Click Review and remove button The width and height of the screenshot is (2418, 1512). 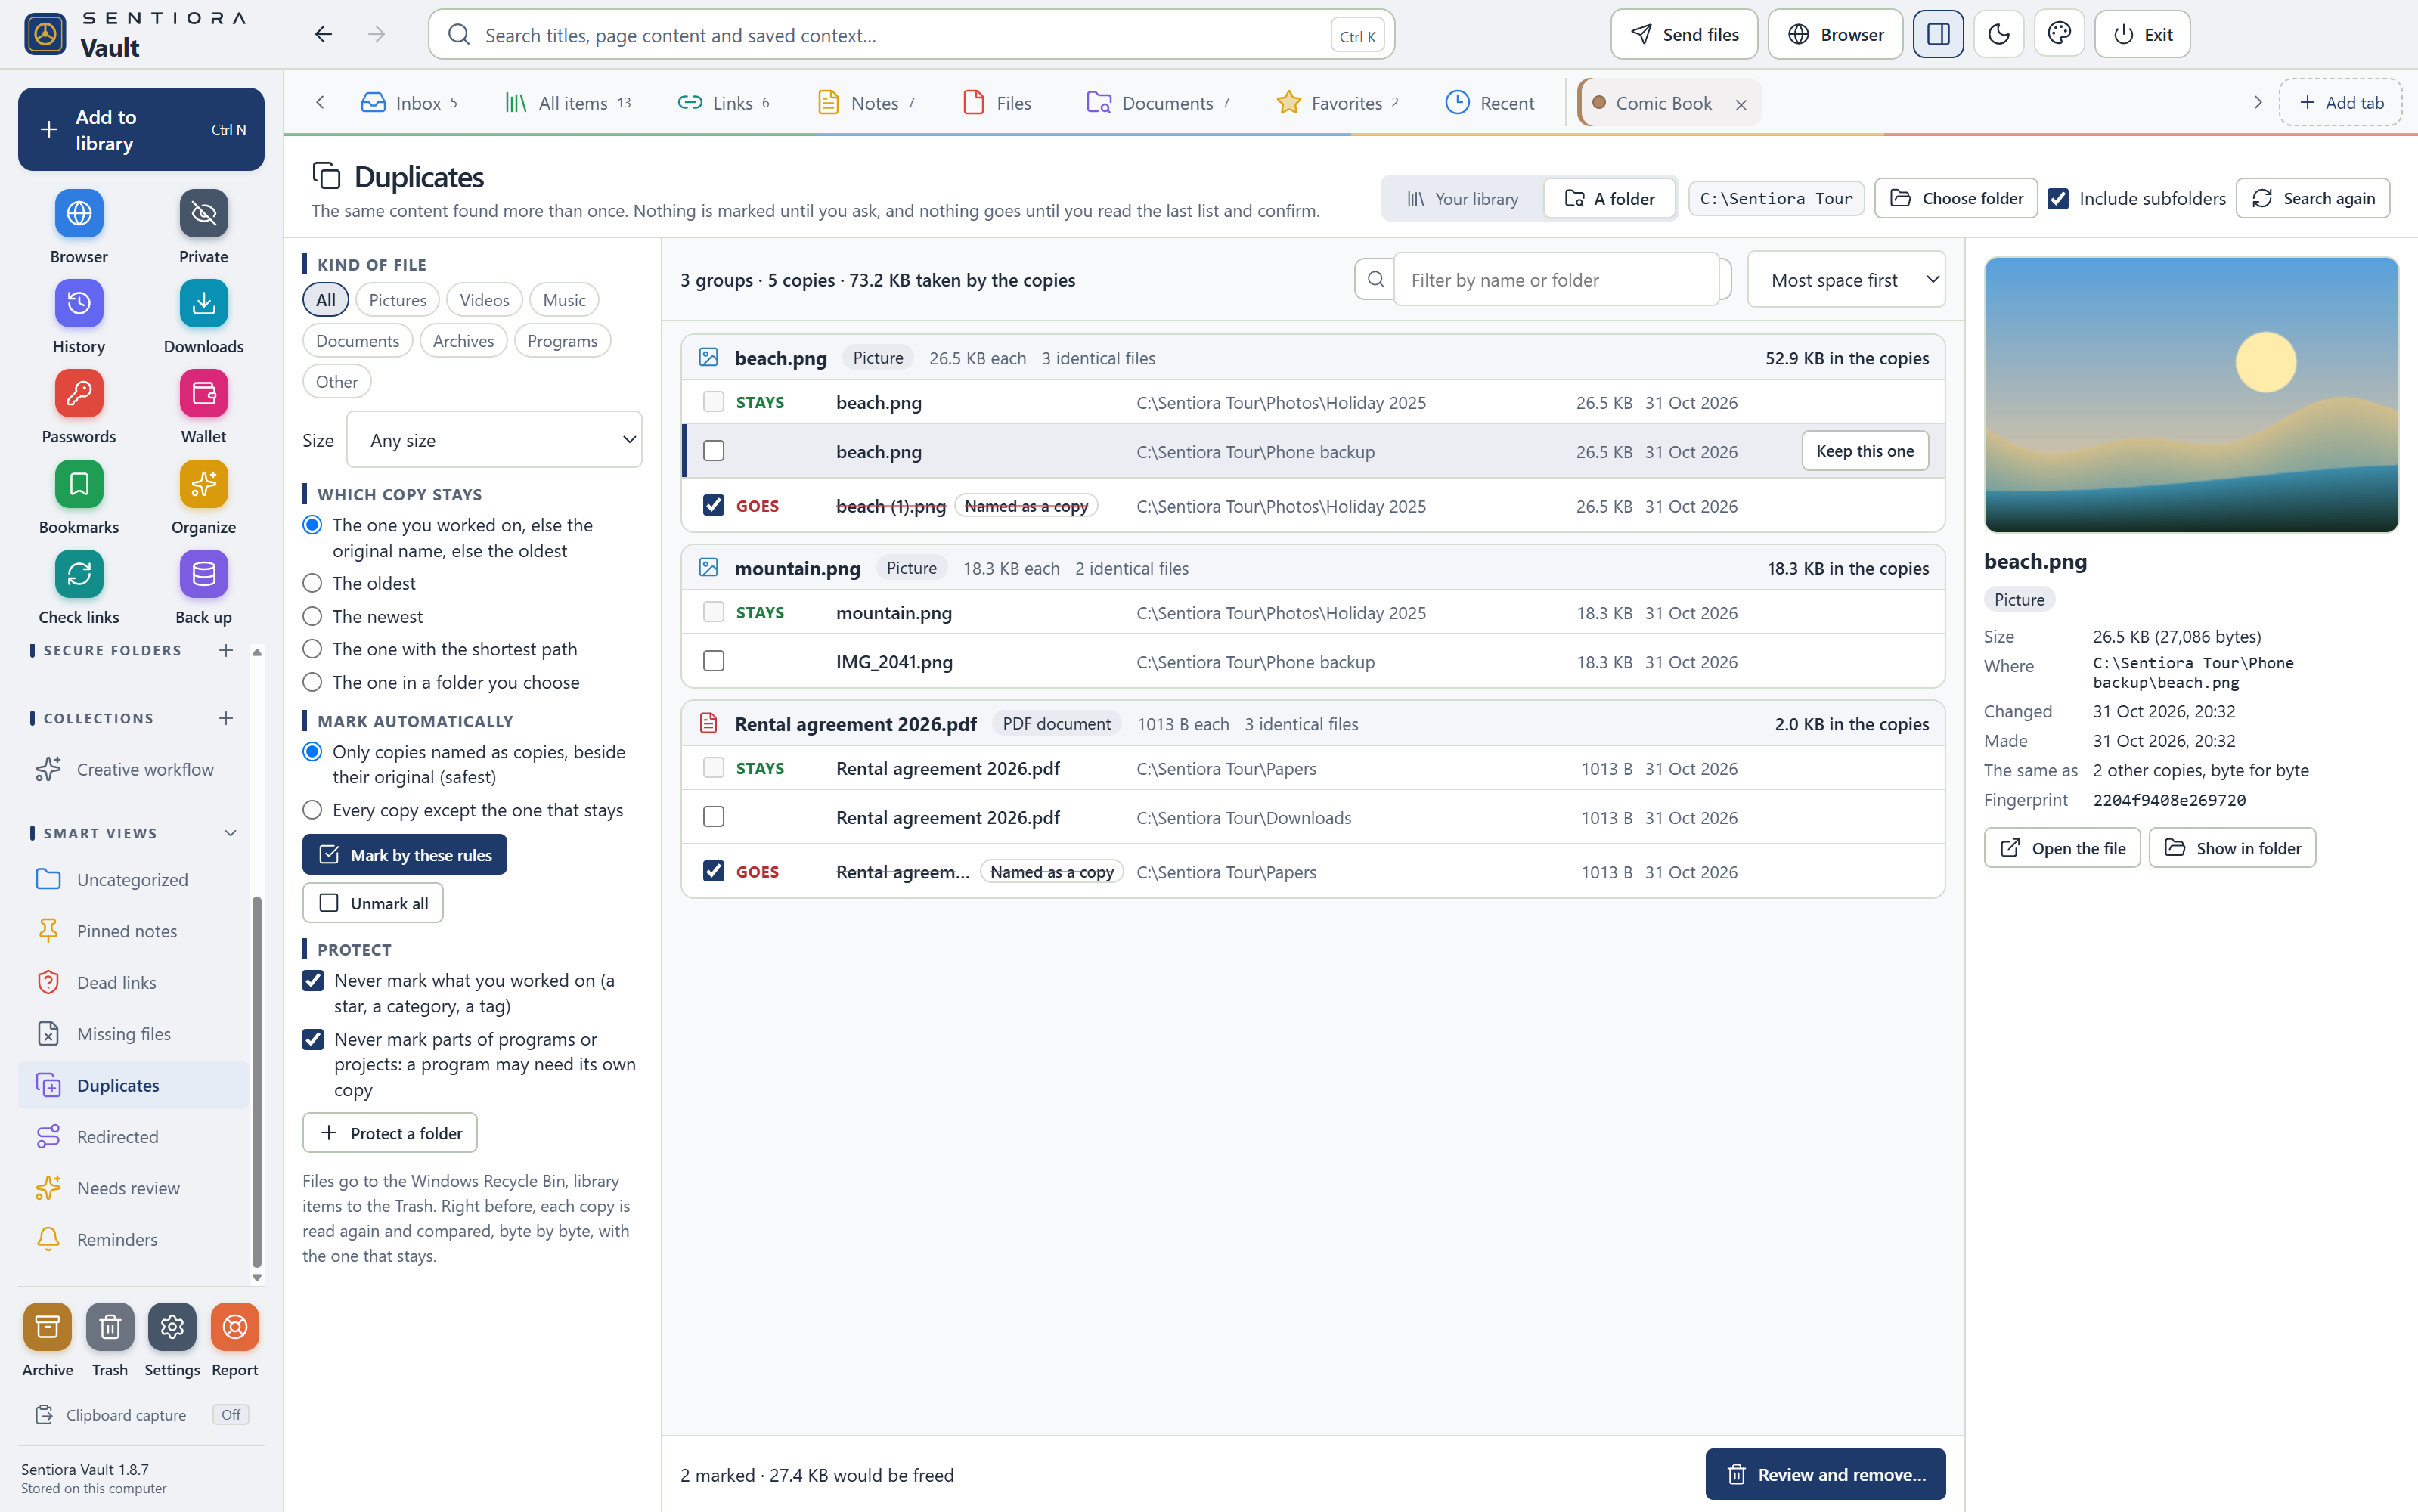click(1825, 1475)
